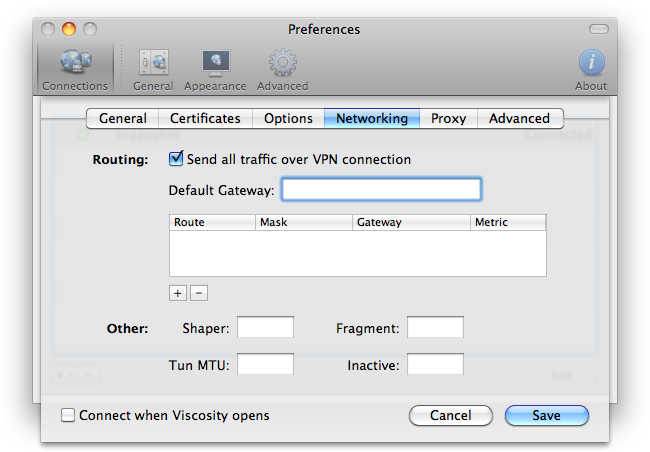Click the Default Gateway text field
Viewport: 650px width, 452px height.
pos(381,190)
